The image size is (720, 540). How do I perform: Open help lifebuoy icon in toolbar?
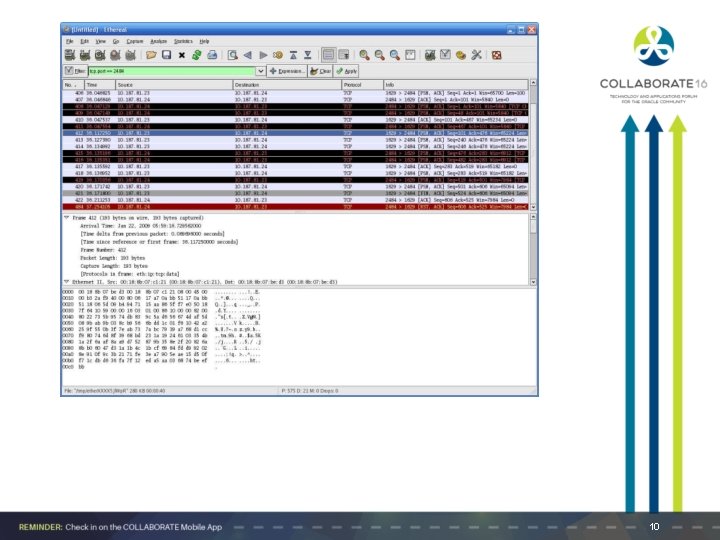click(x=496, y=55)
